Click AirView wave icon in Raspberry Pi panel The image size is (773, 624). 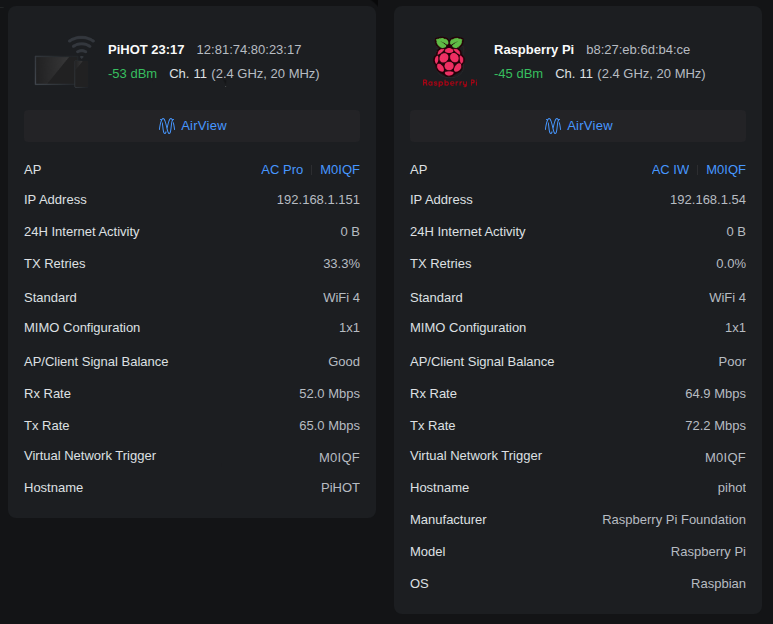(553, 126)
